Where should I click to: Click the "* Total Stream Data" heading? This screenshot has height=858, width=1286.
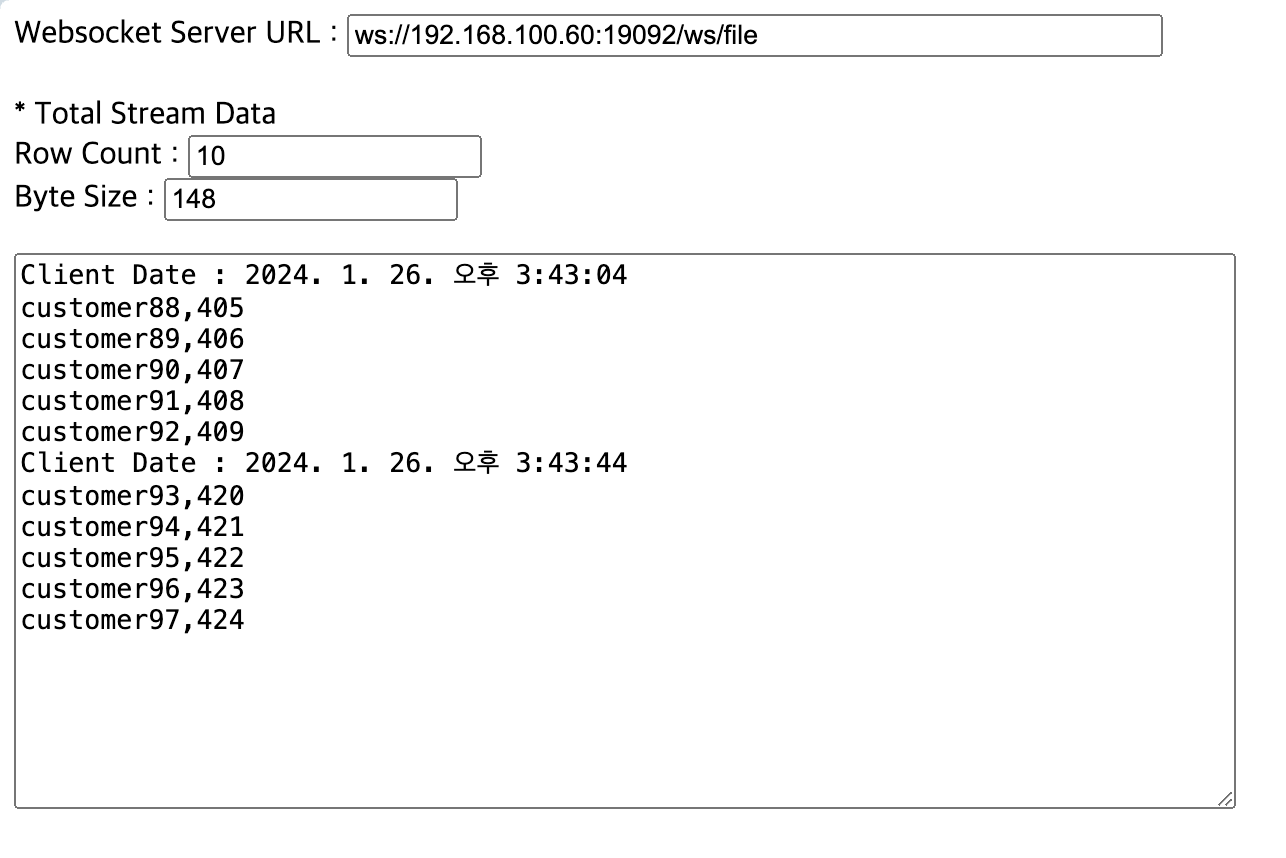coord(145,114)
